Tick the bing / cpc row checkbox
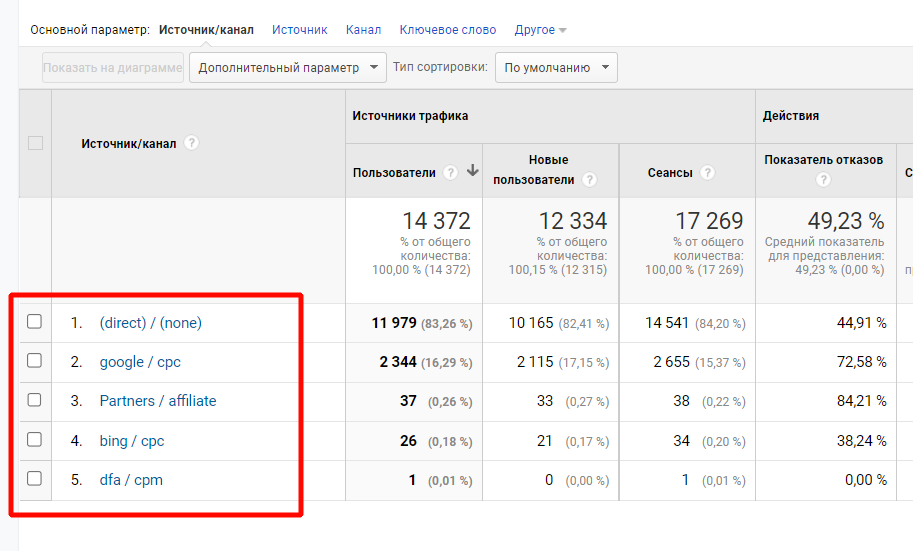Screen dimensions: 913x551 (x=35, y=440)
